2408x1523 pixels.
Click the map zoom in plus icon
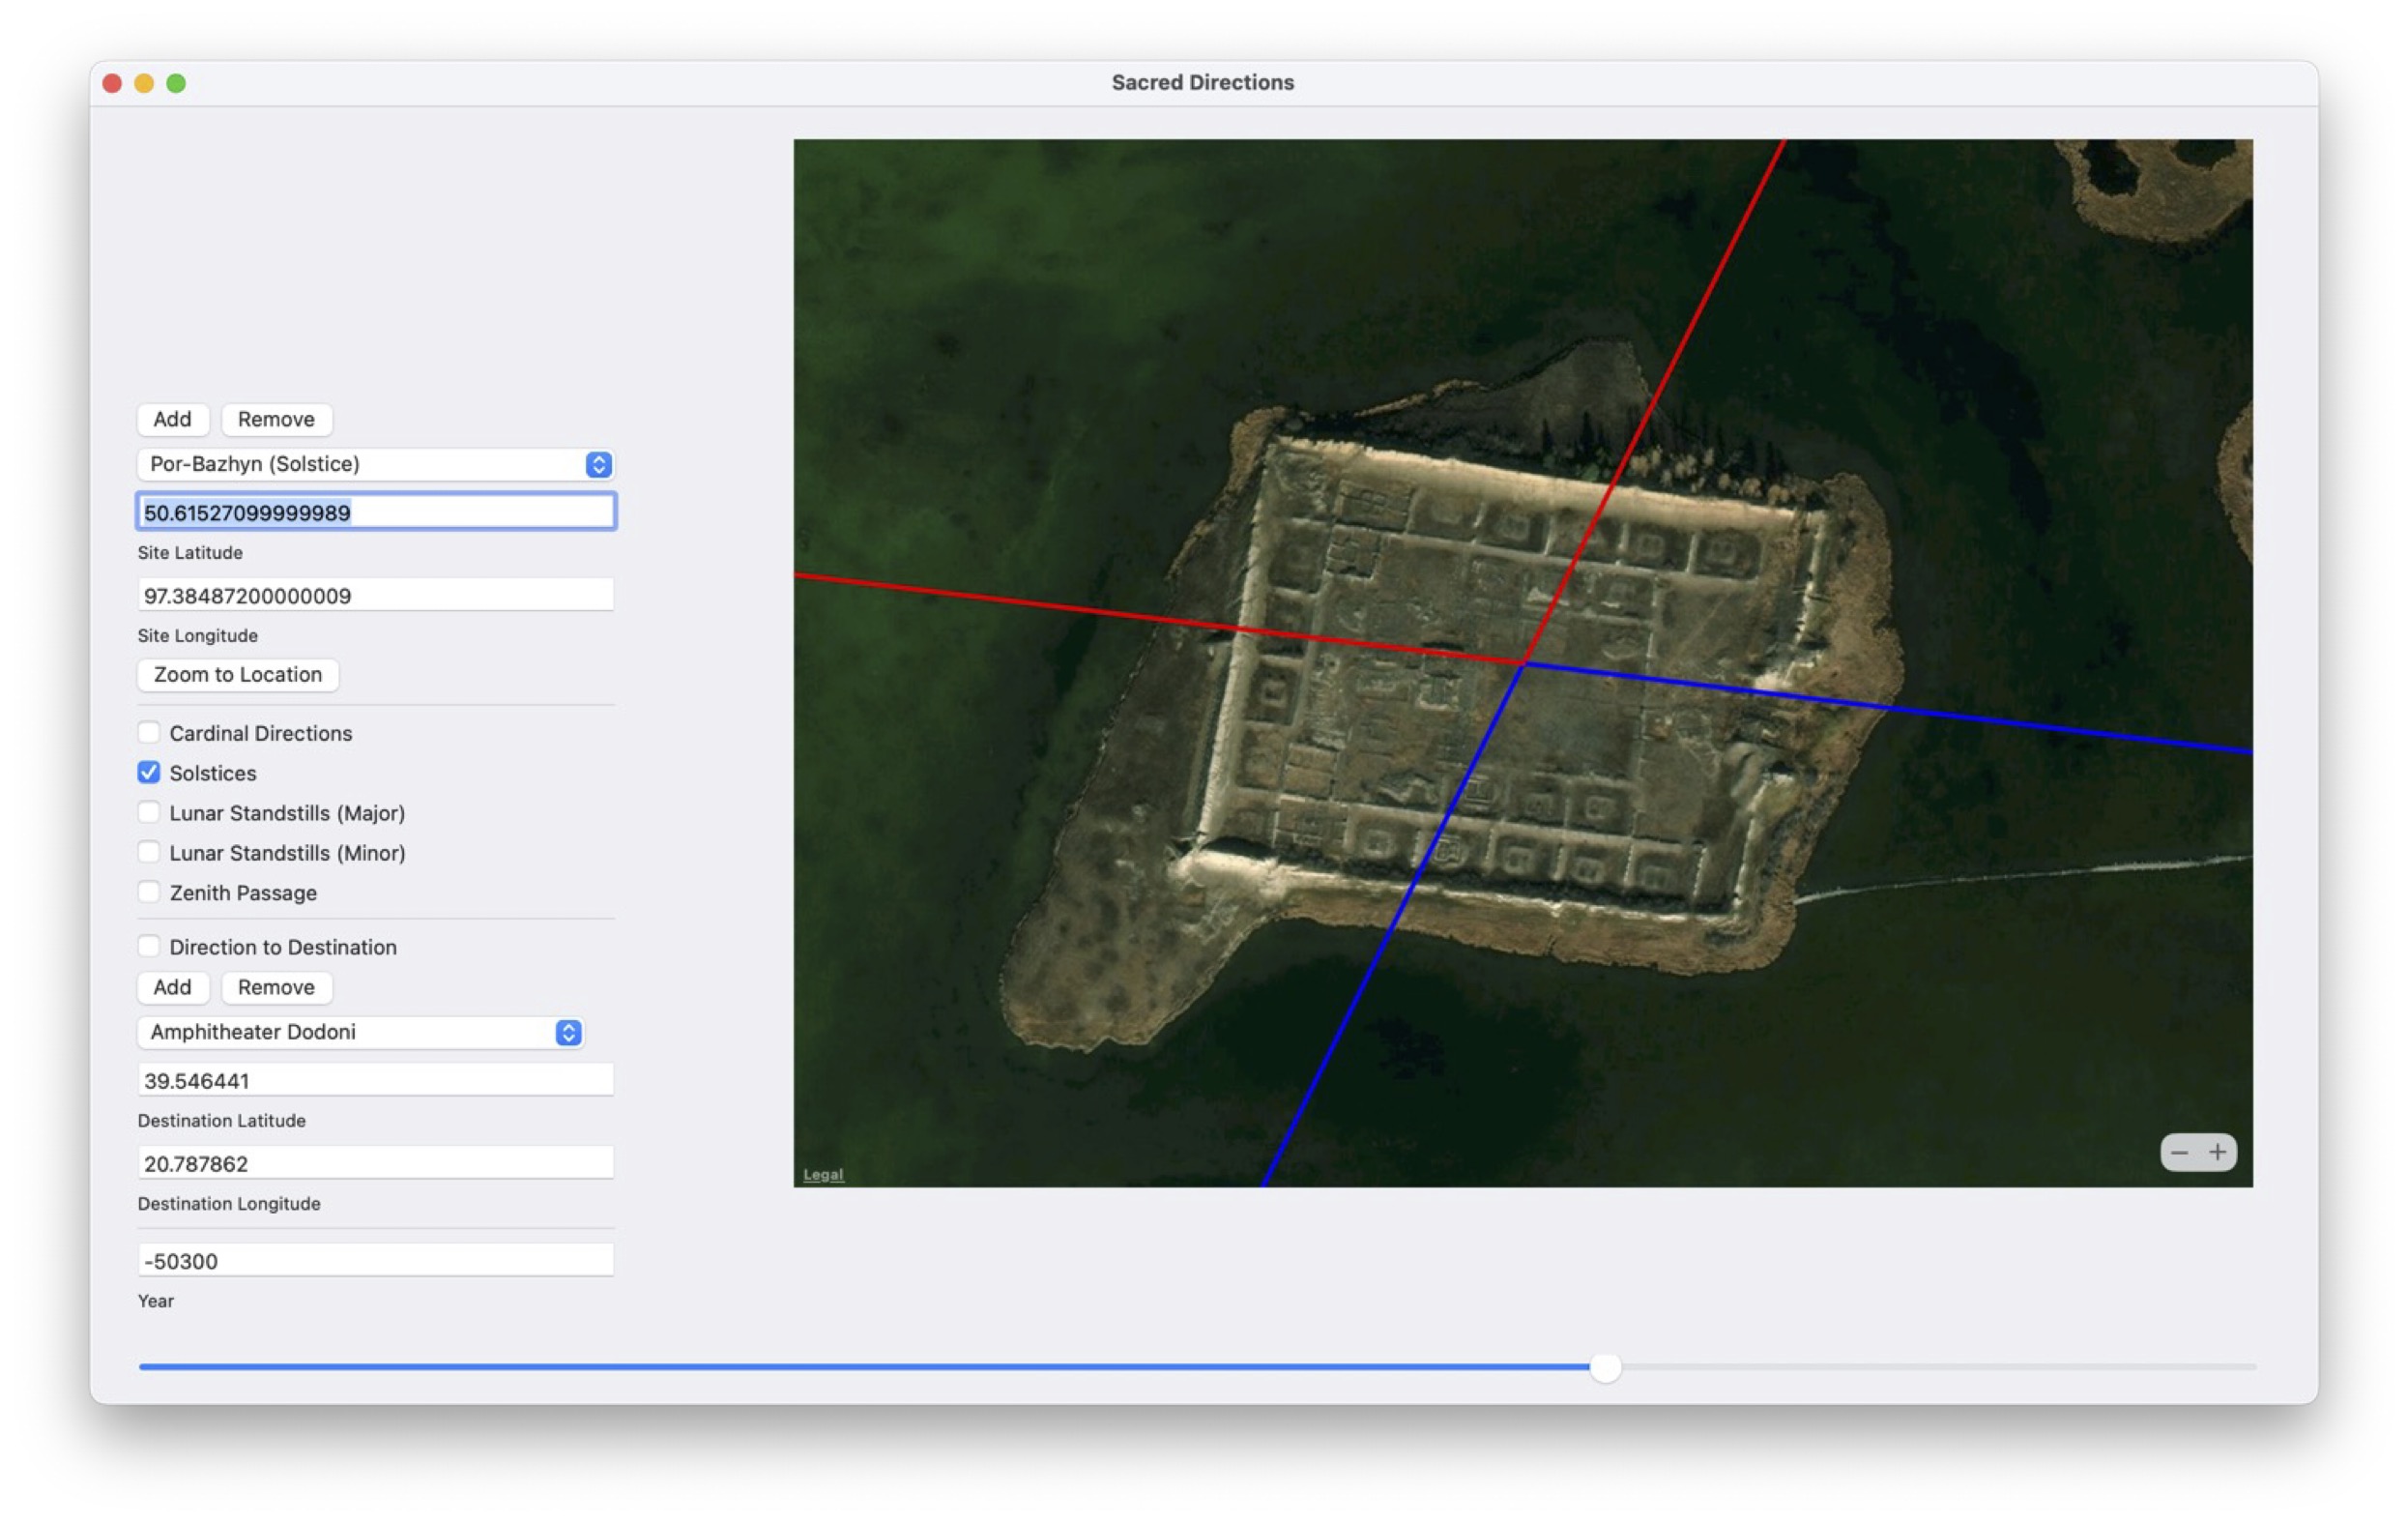2217,1152
